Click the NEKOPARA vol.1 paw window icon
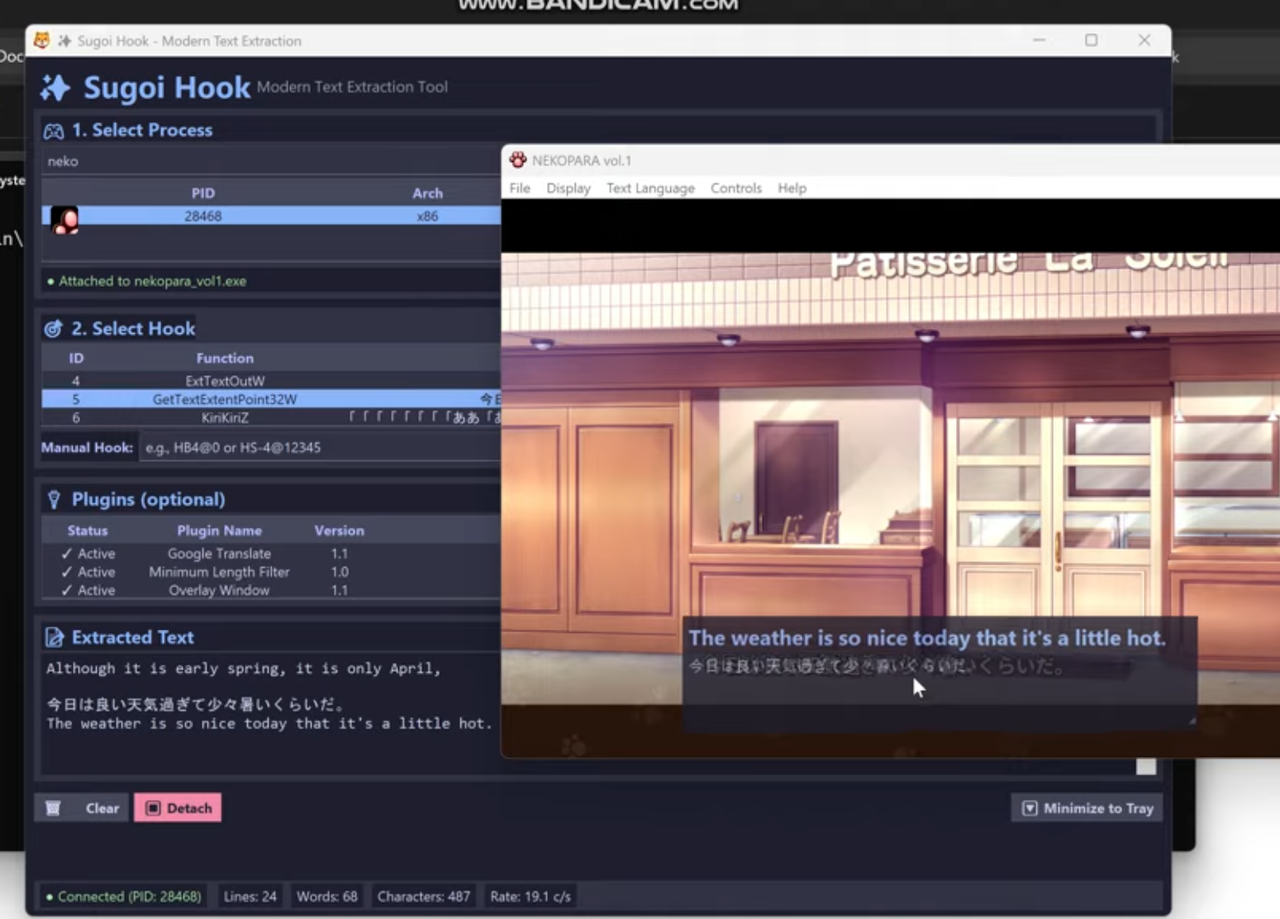The image size is (1280, 919). pos(517,160)
